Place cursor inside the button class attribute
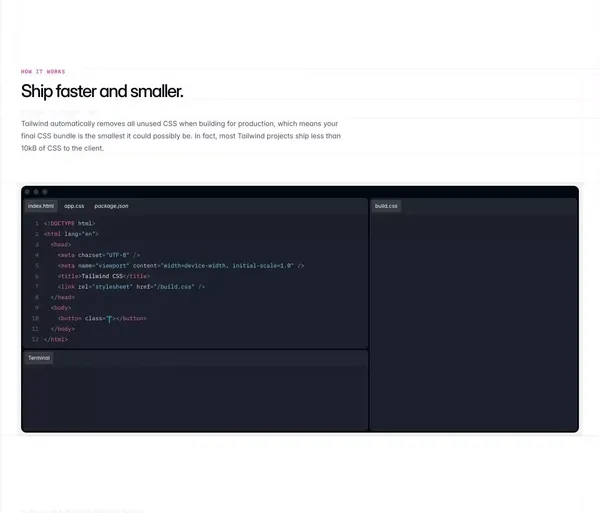 (109, 318)
